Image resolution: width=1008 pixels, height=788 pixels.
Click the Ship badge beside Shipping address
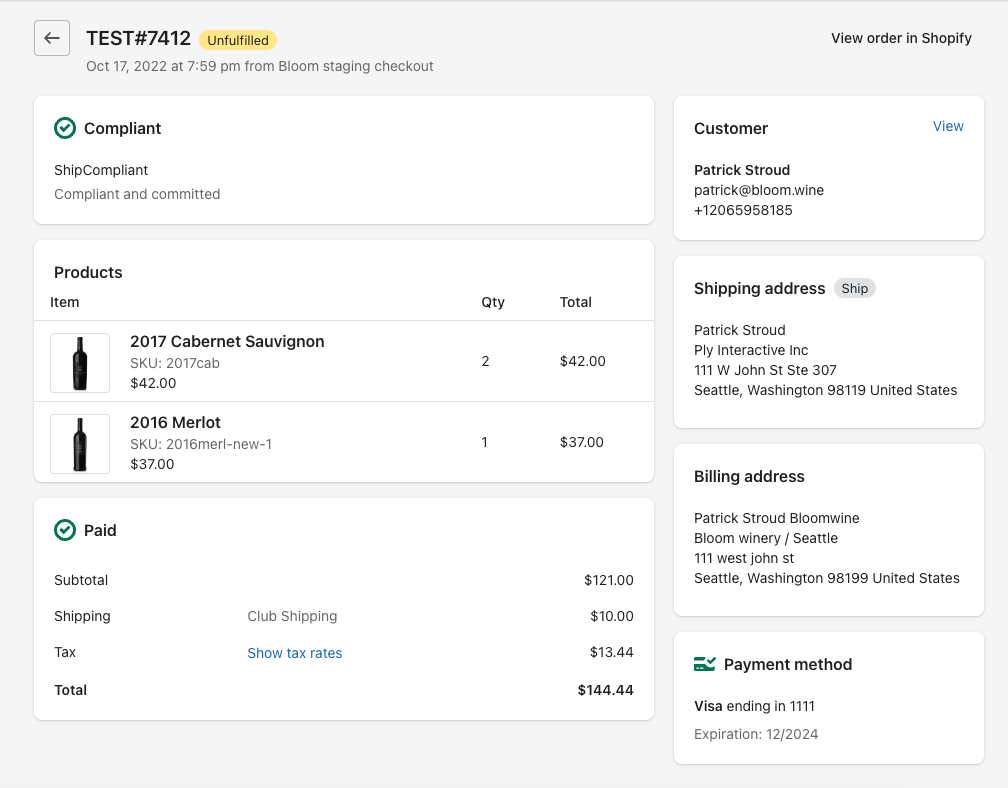pyautogui.click(x=854, y=288)
